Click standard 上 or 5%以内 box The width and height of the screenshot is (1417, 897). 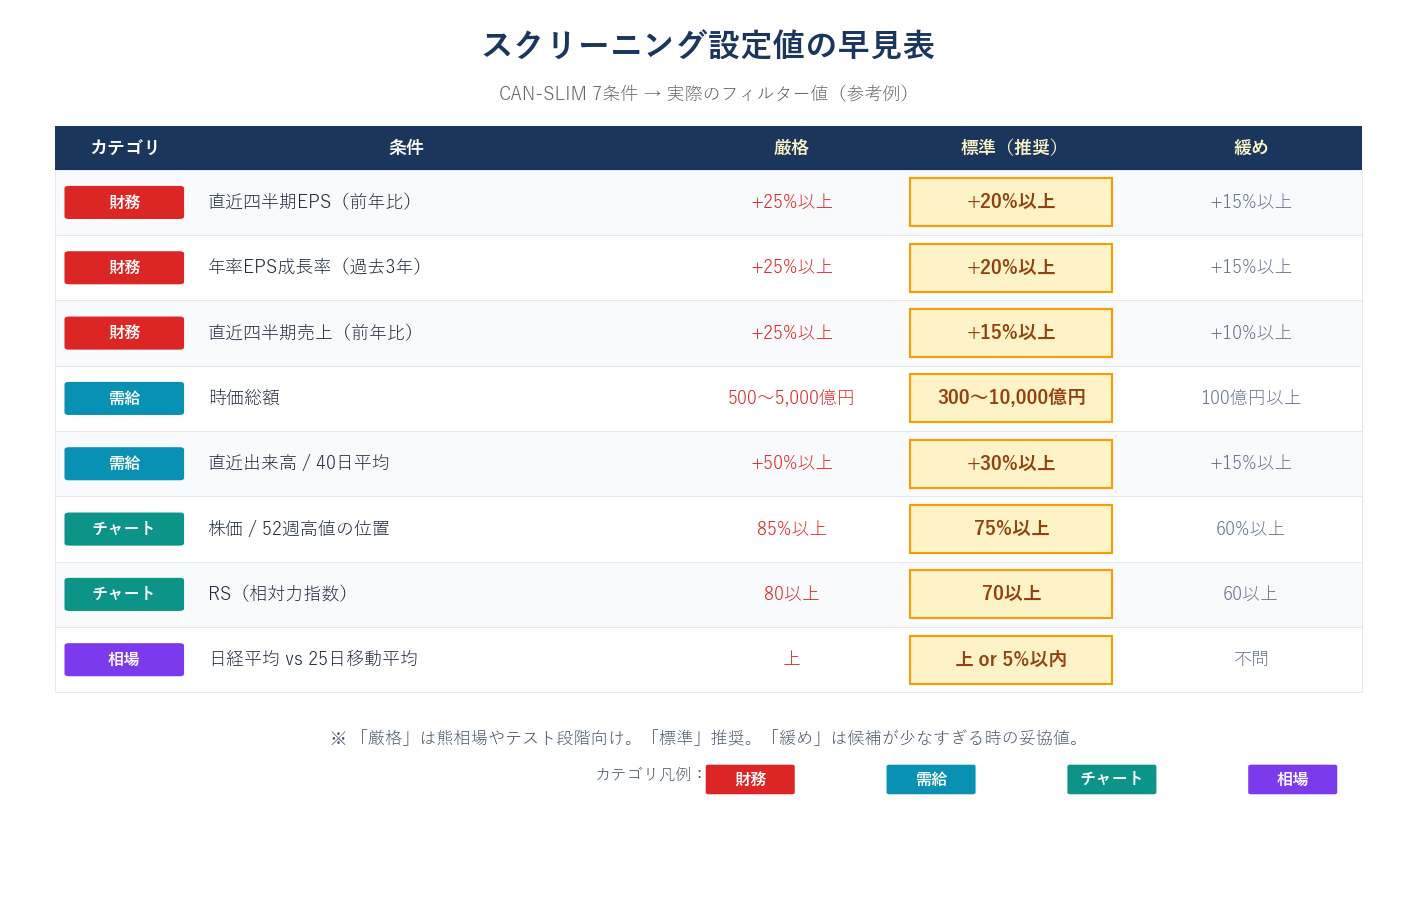pos(1011,660)
